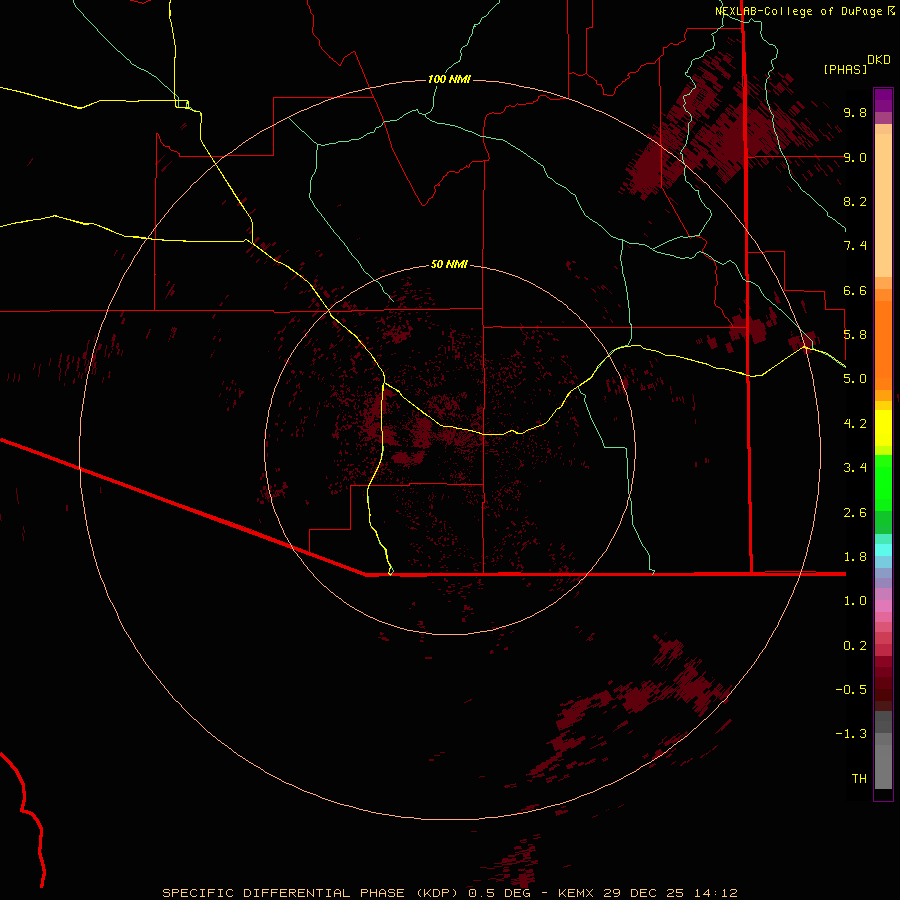Click the 1.8 legend value
Image resolution: width=900 pixels, height=900 pixels.
click(855, 557)
